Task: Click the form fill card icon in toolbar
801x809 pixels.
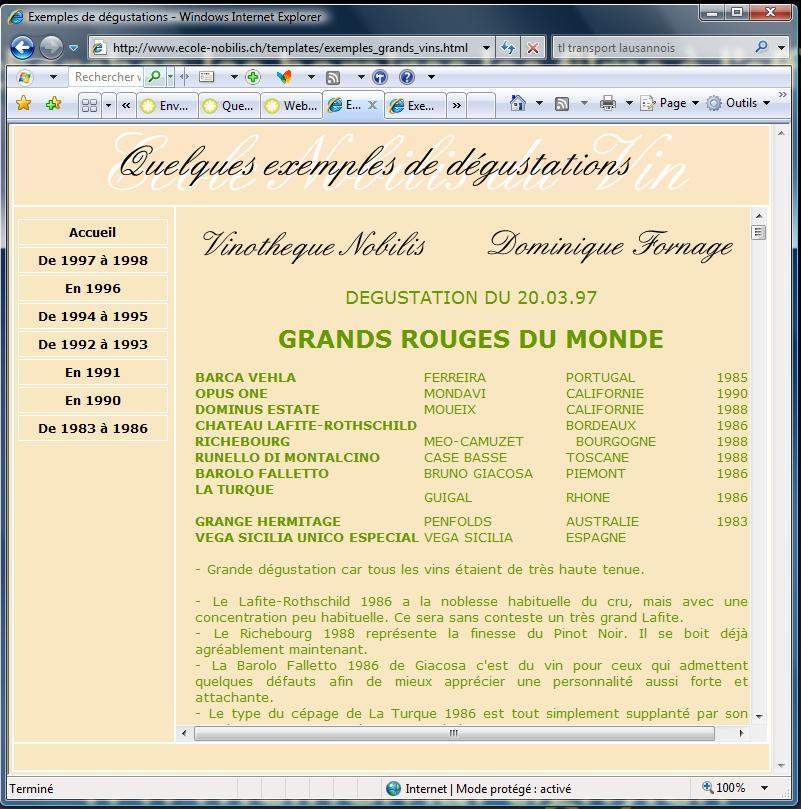Action: click(206, 77)
